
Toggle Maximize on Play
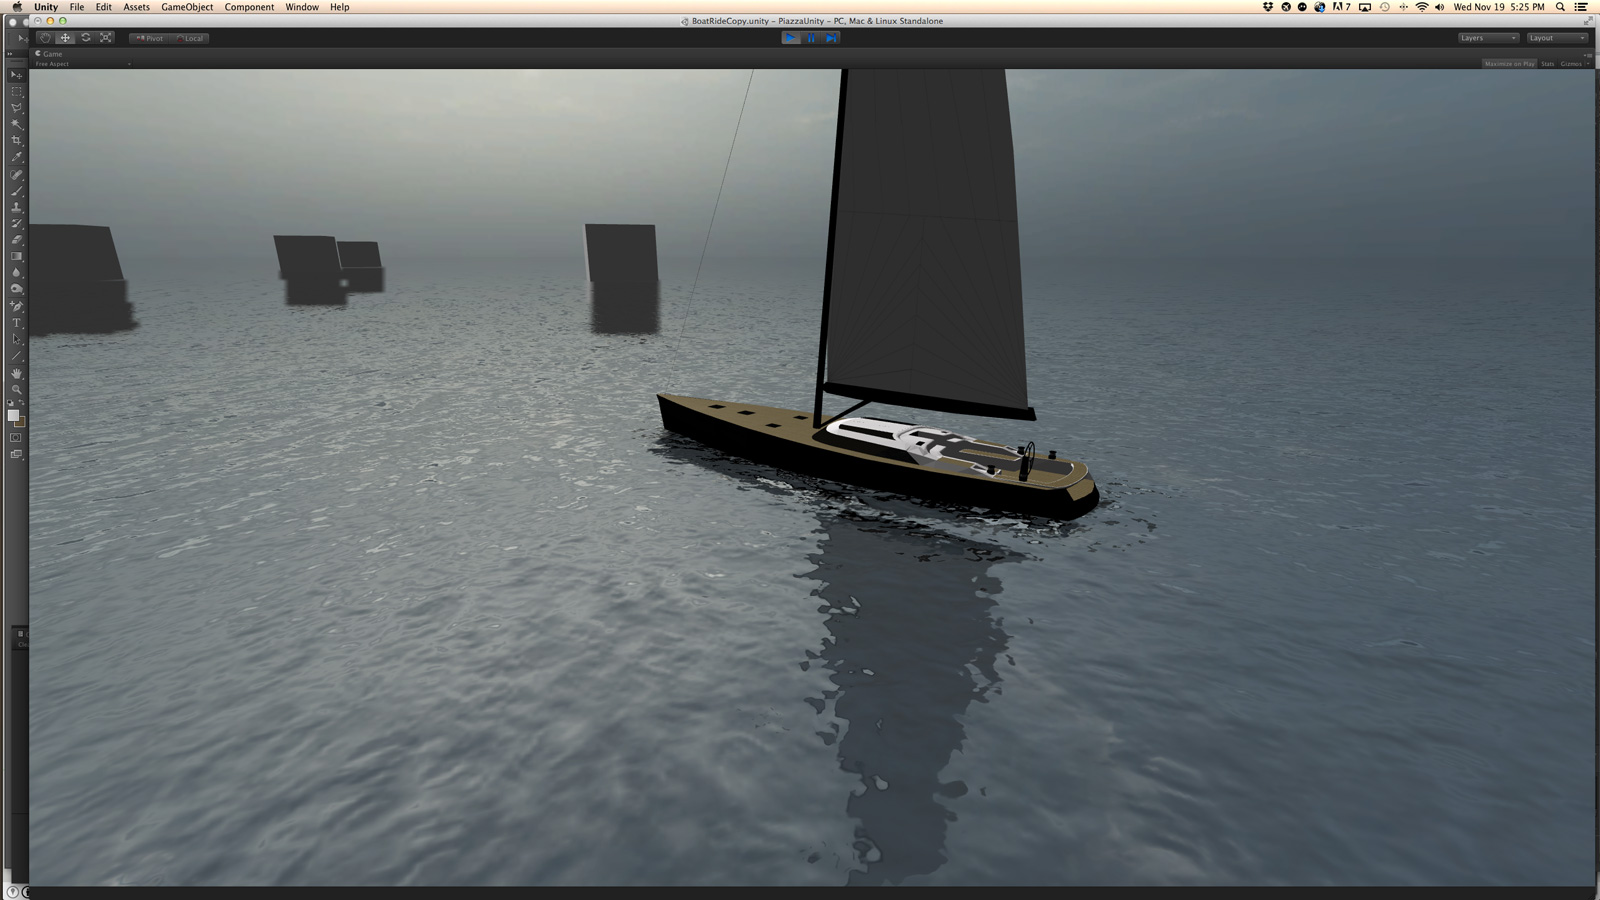pos(1509,64)
